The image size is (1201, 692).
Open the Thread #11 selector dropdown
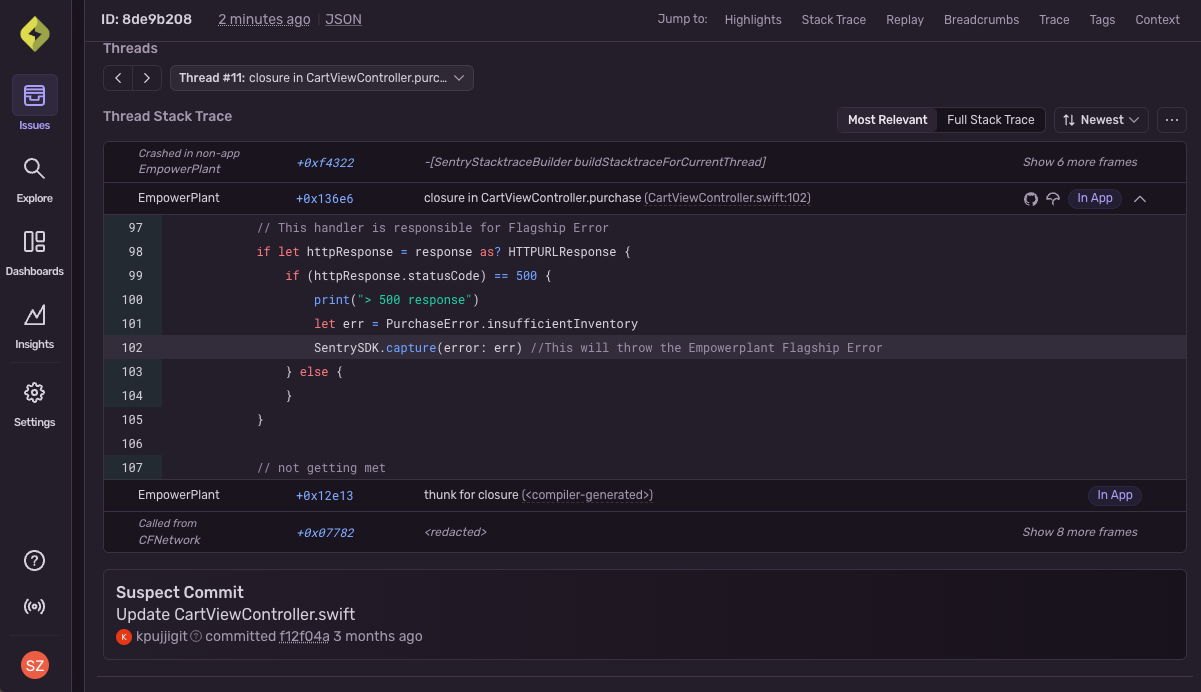[321, 77]
